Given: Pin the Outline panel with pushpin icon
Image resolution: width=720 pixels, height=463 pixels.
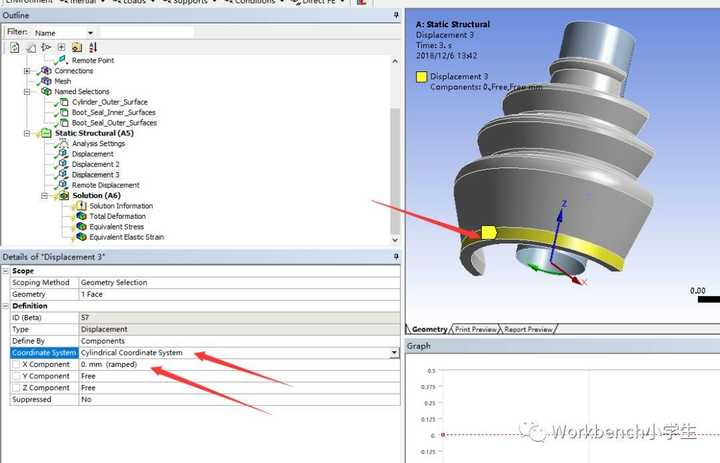Looking at the screenshot, I should (x=396, y=15).
